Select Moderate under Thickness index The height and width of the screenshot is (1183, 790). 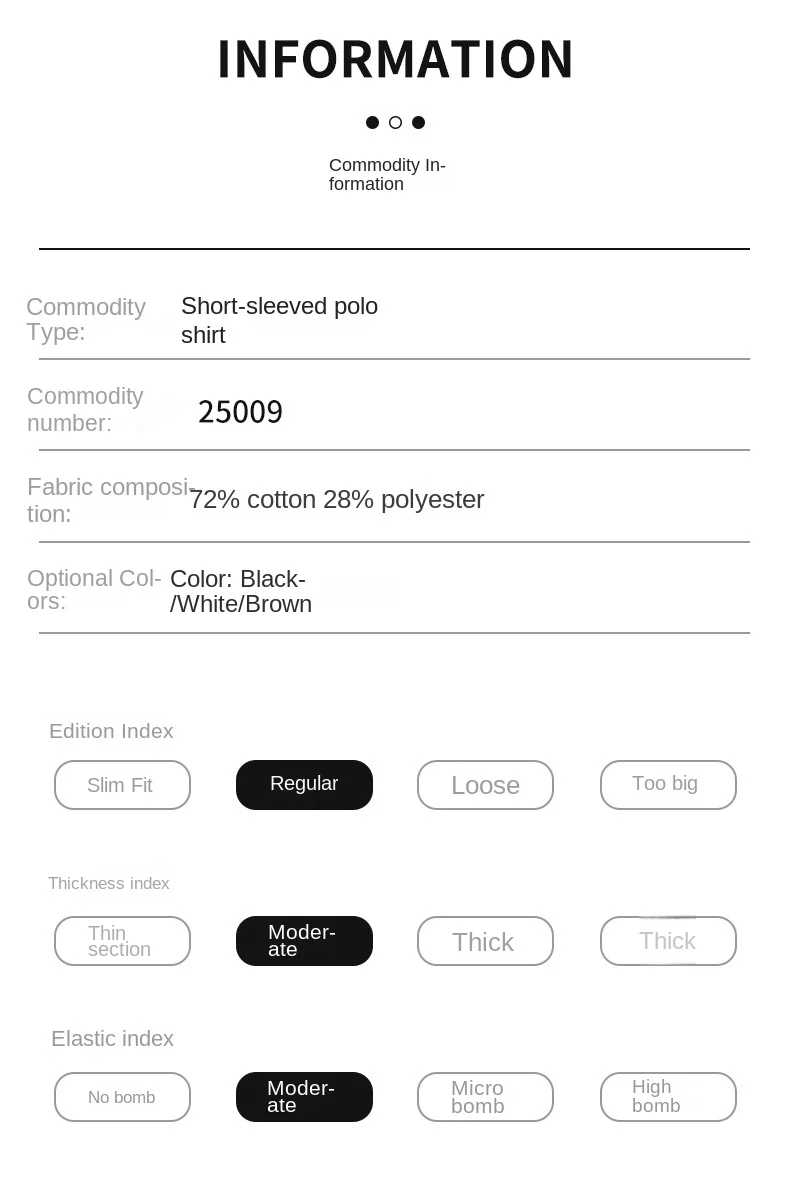pyautogui.click(x=304, y=941)
